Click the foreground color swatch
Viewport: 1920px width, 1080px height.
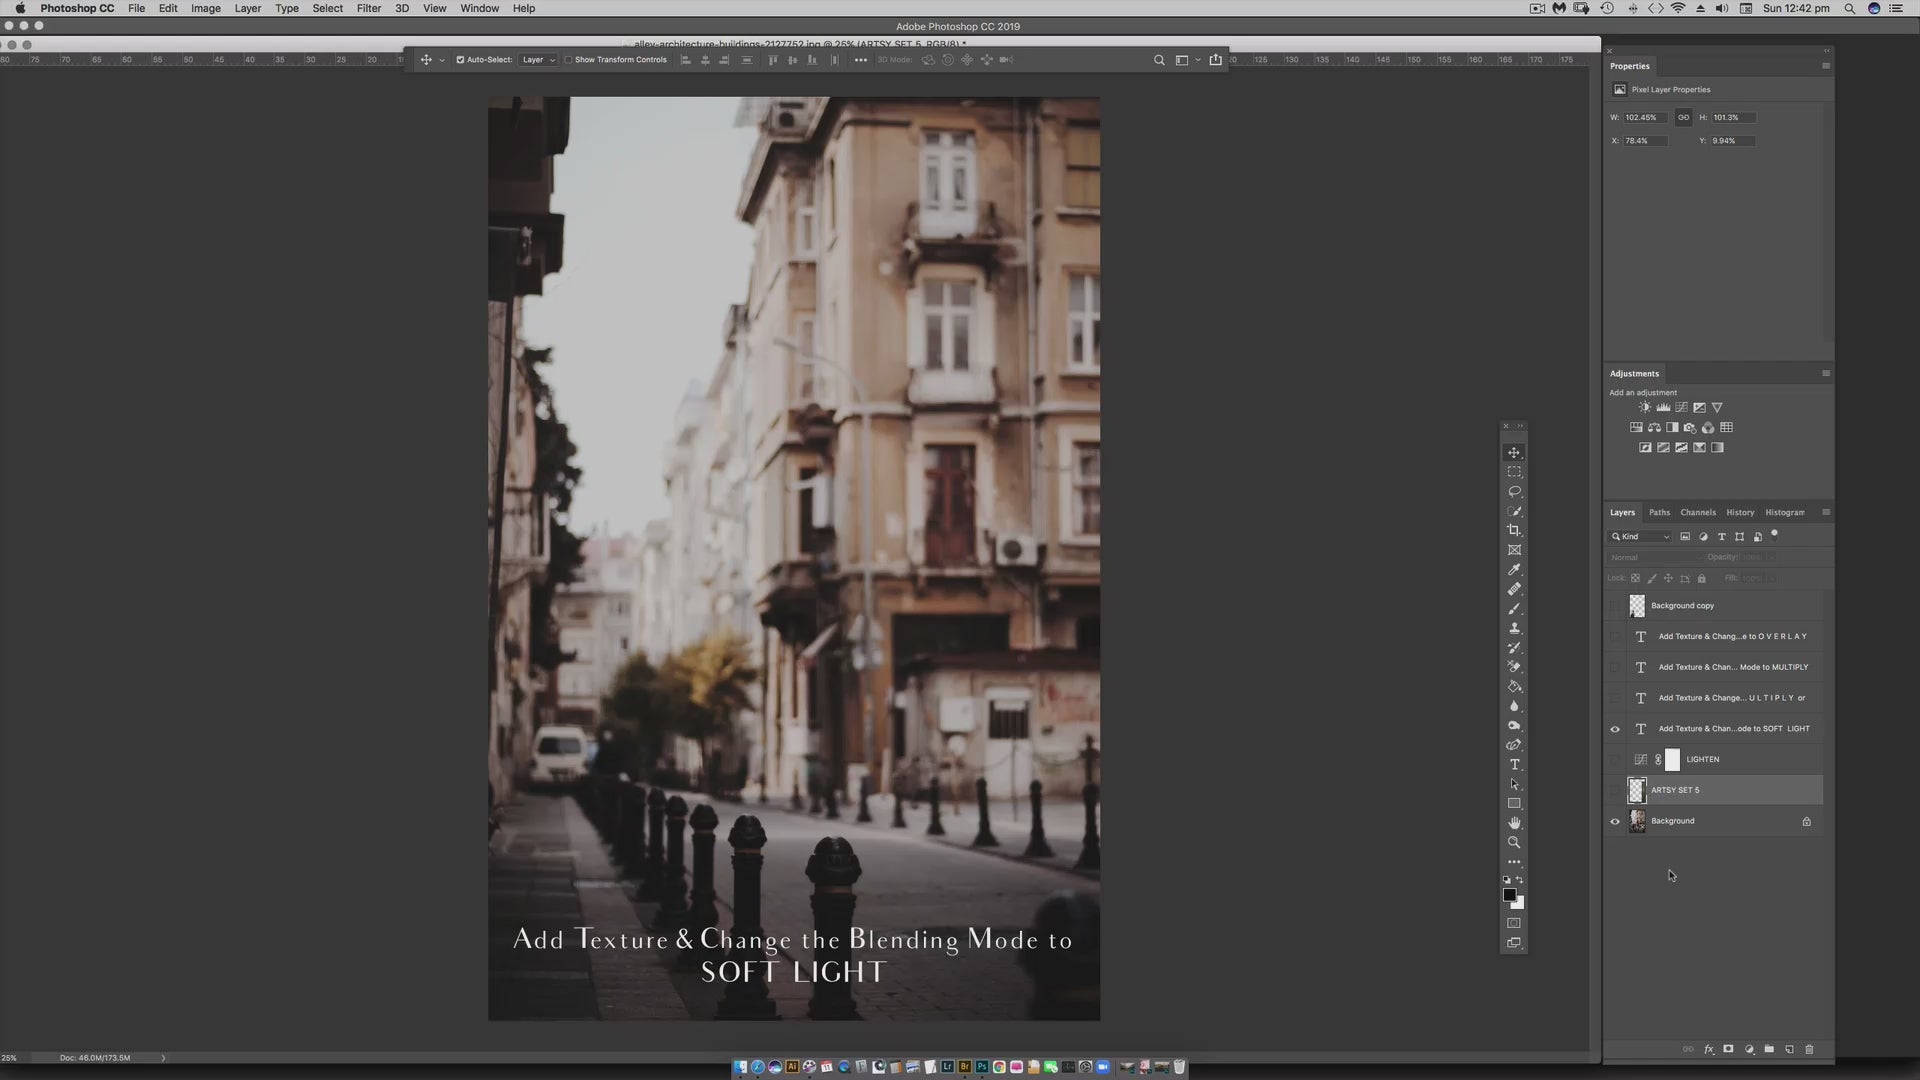1509,895
